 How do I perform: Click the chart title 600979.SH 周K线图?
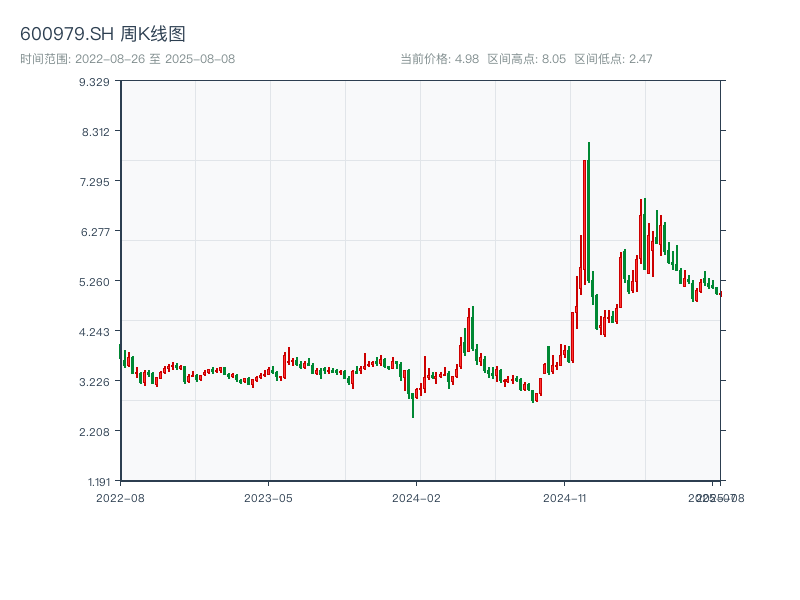click(102, 34)
